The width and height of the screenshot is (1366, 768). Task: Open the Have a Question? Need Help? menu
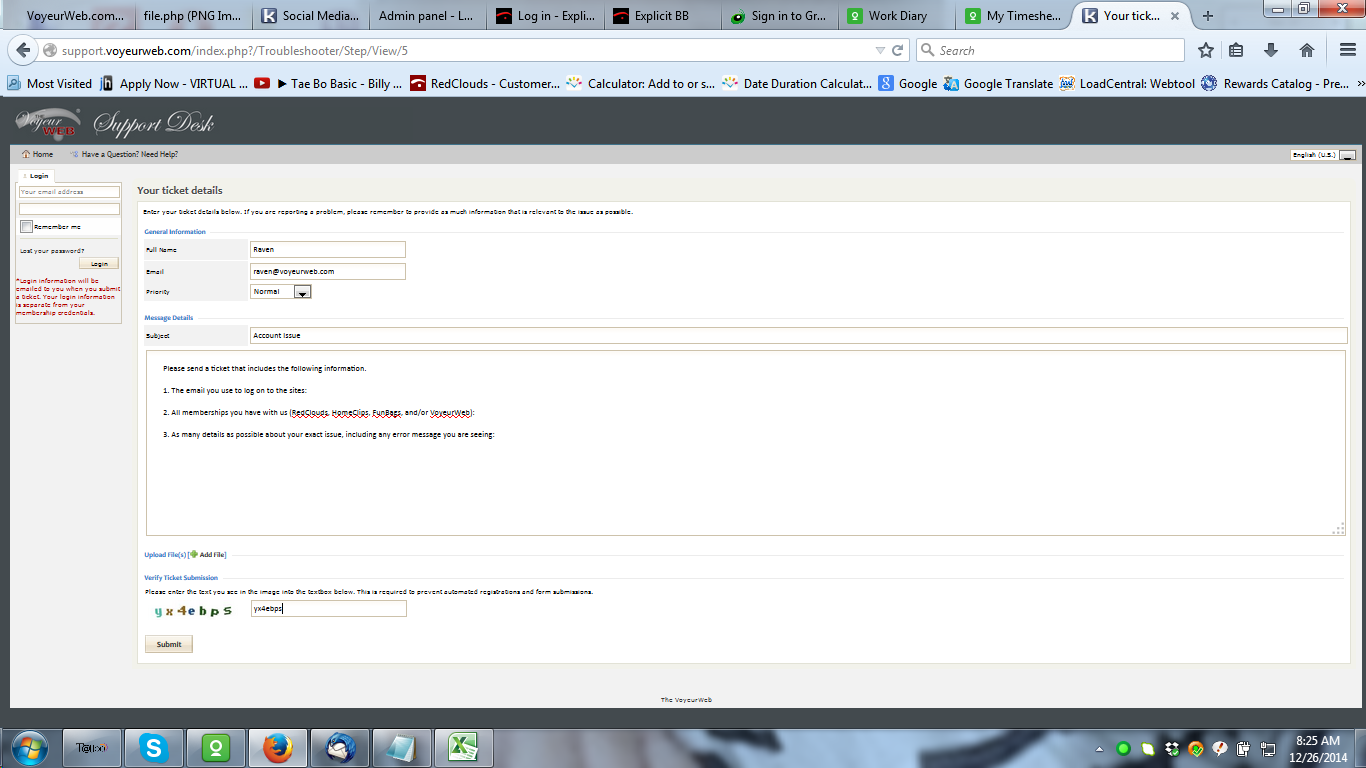(x=128, y=154)
